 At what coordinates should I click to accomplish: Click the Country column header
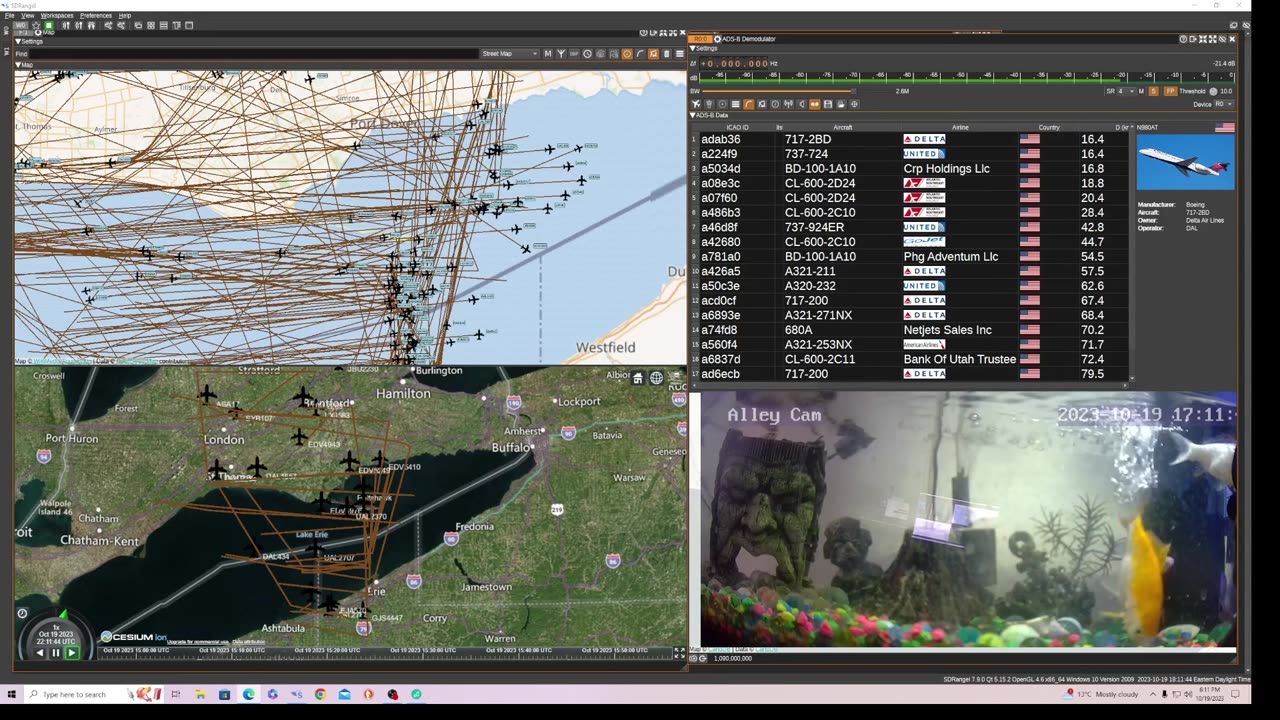pyautogui.click(x=1049, y=127)
